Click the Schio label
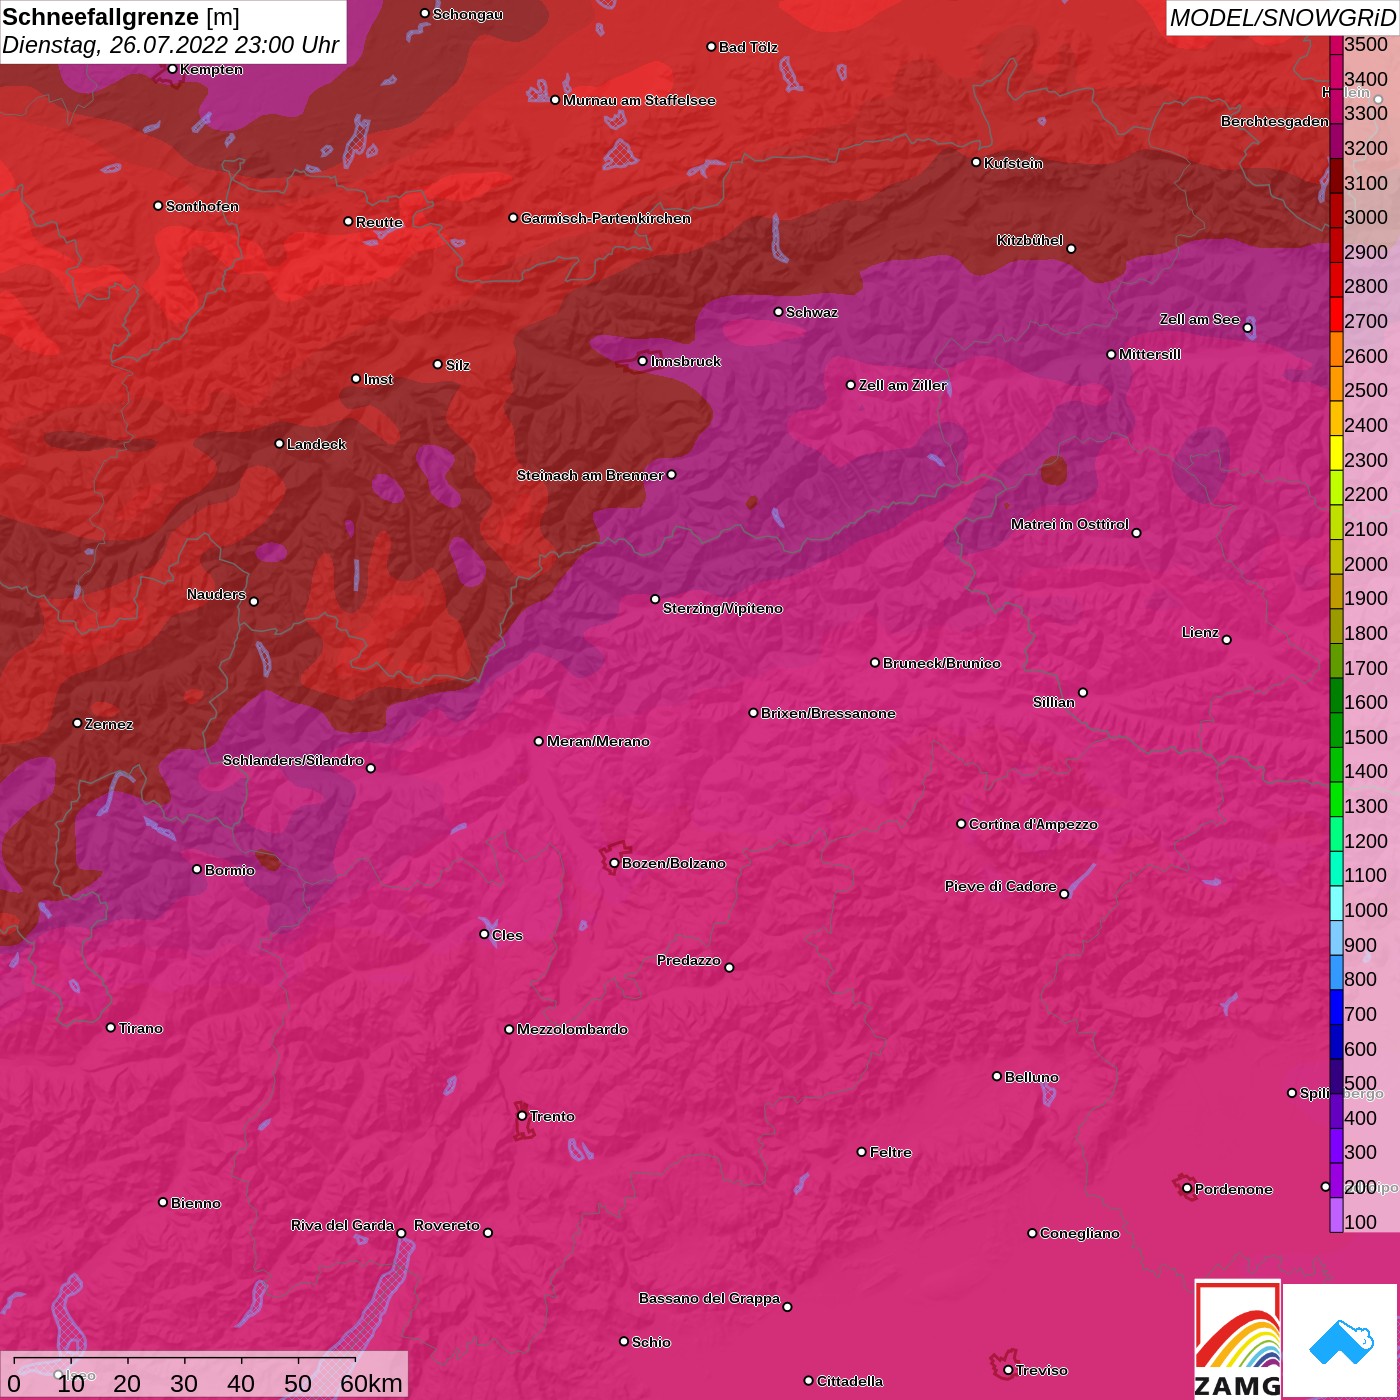Image resolution: width=1400 pixels, height=1400 pixels. pos(651,1342)
